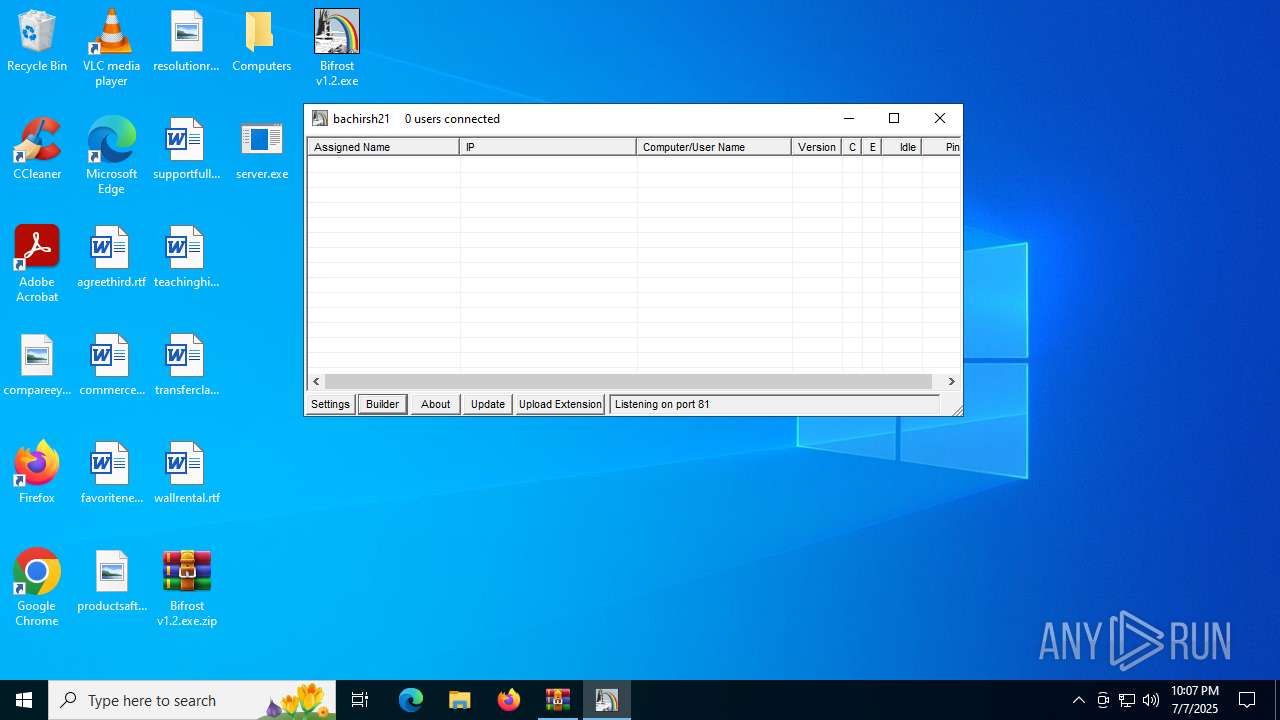
Task: Click 'Listening on port 81' status text
Action: click(x=662, y=404)
